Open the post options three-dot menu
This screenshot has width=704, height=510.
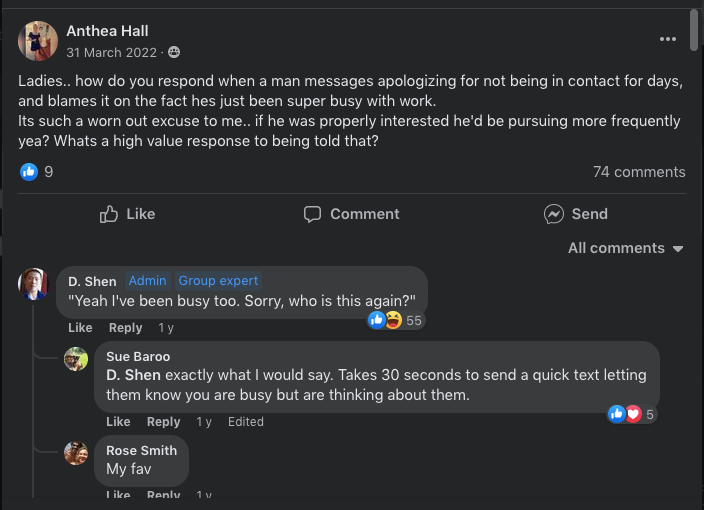point(668,39)
